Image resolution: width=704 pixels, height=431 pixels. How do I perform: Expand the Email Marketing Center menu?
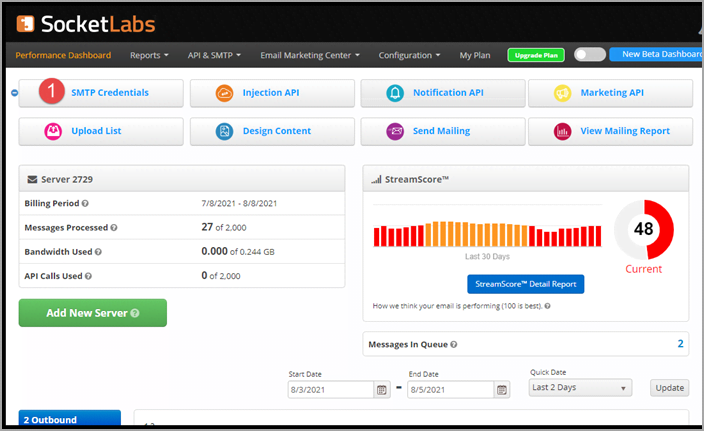310,55
